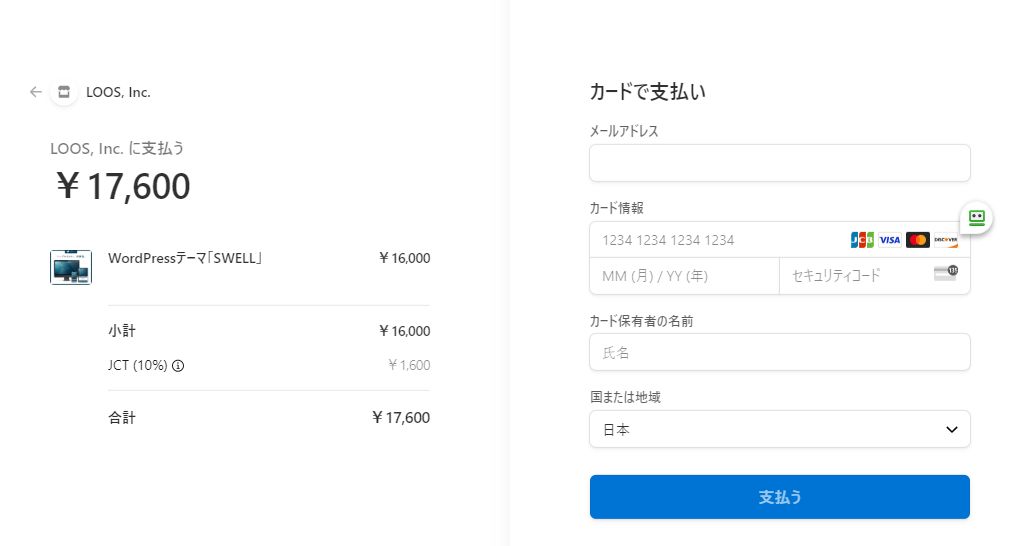Screen dimensions: 1023x546
Task: Click the 氏名 cardholder name field
Action: [x=780, y=352]
